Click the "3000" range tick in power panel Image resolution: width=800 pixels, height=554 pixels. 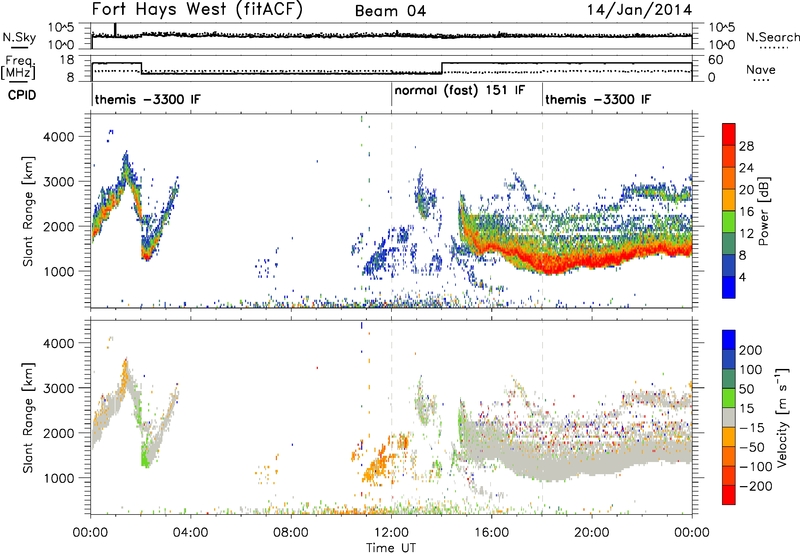tap(59, 182)
